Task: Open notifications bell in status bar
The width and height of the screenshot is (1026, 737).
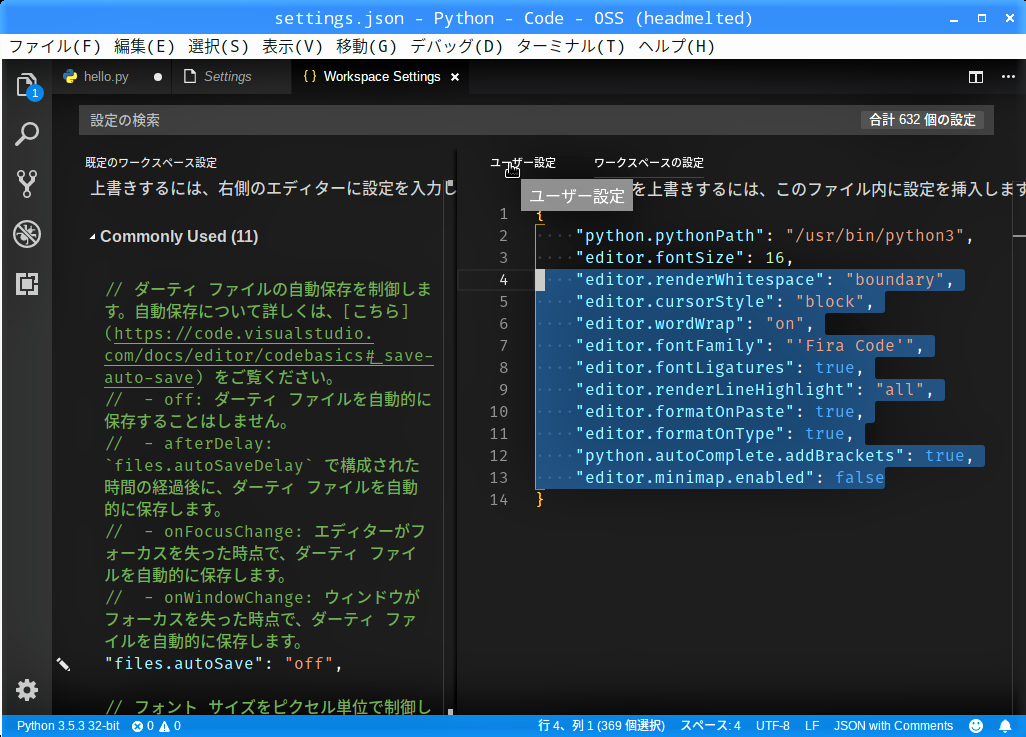Action: point(1005,726)
